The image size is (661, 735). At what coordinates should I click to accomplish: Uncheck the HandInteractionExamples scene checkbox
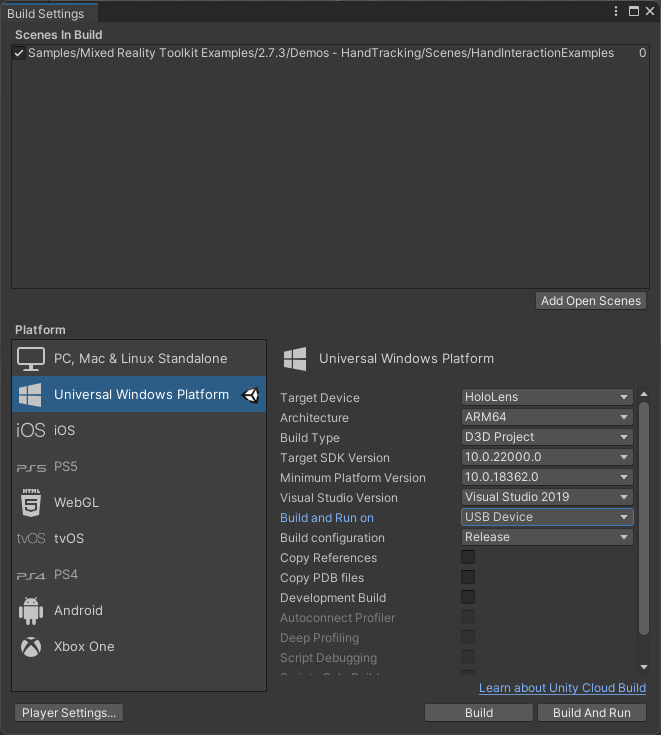[19, 53]
